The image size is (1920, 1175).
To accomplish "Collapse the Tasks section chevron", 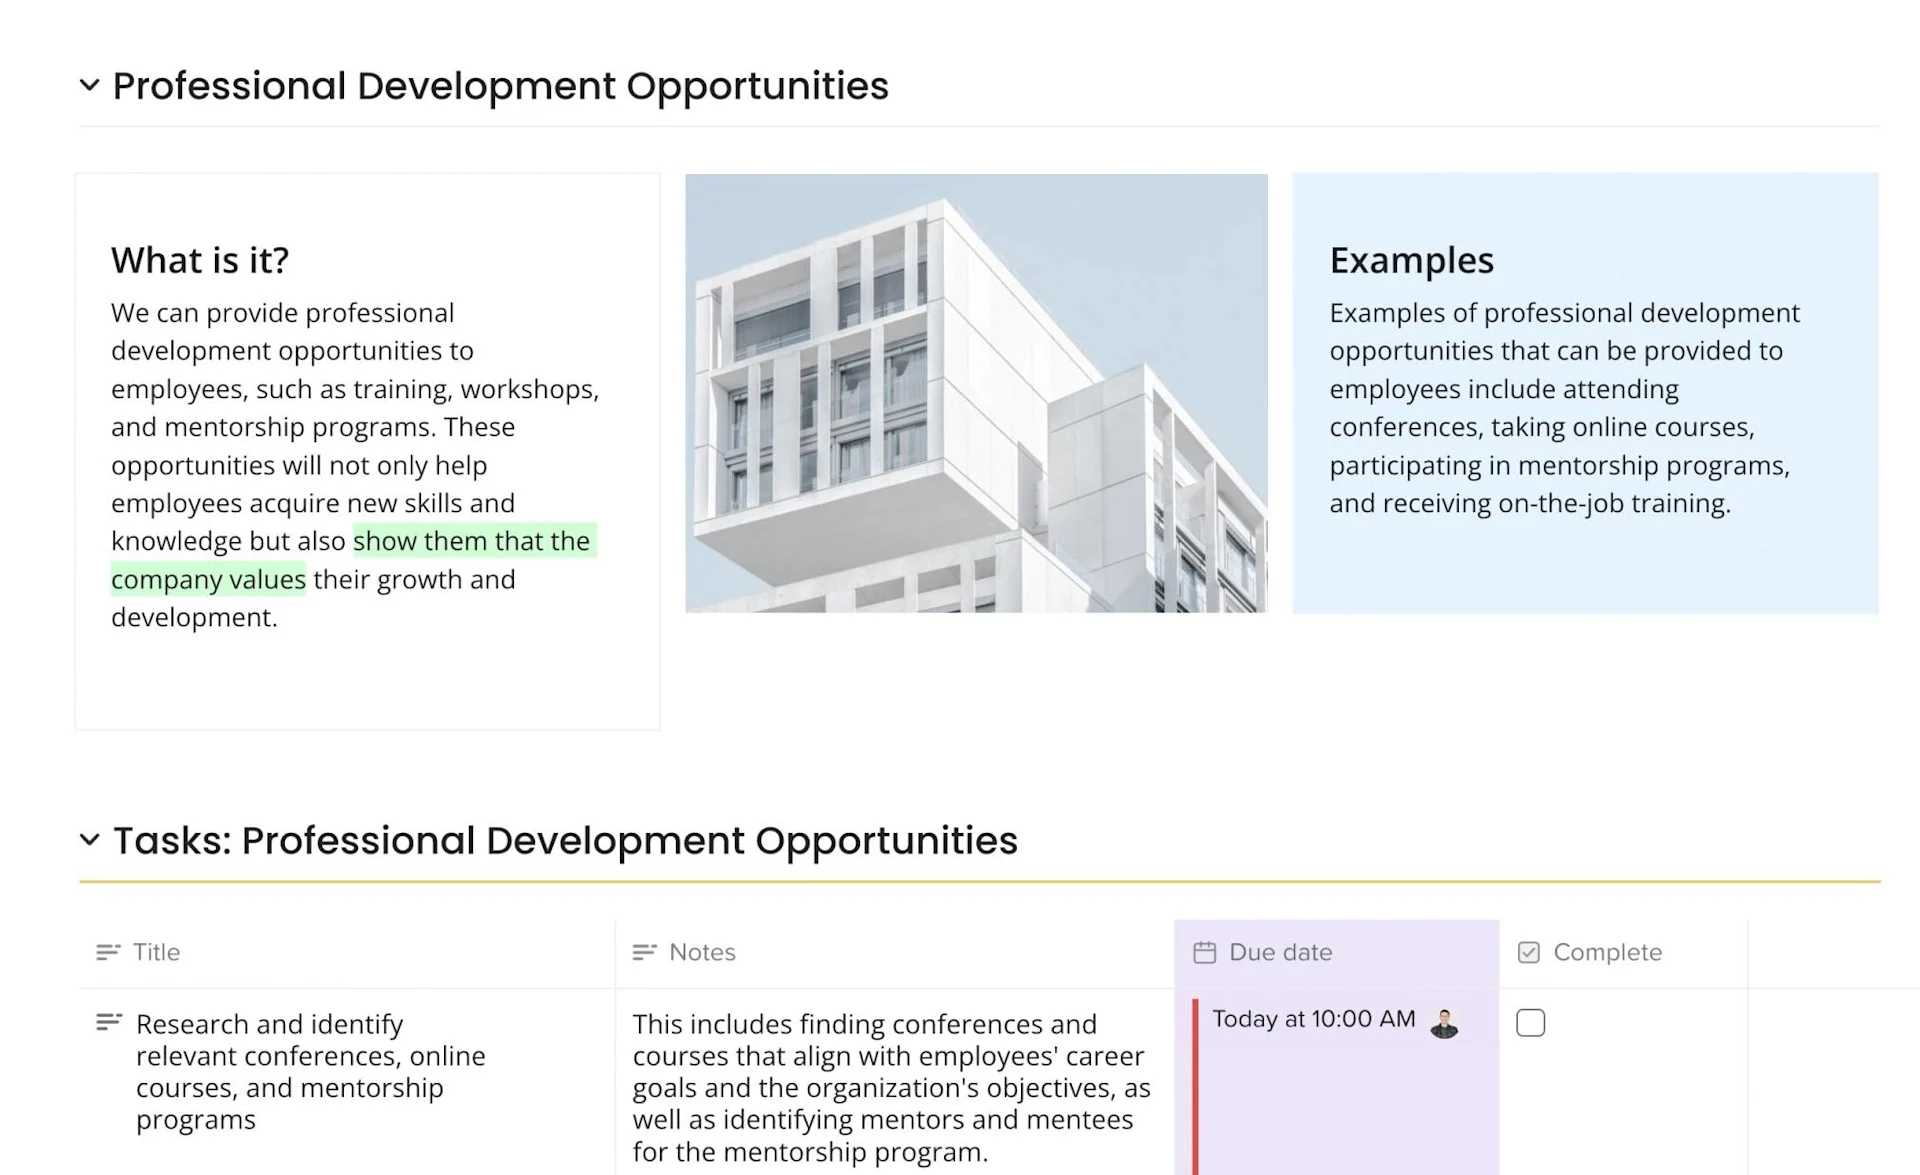I will tap(89, 840).
